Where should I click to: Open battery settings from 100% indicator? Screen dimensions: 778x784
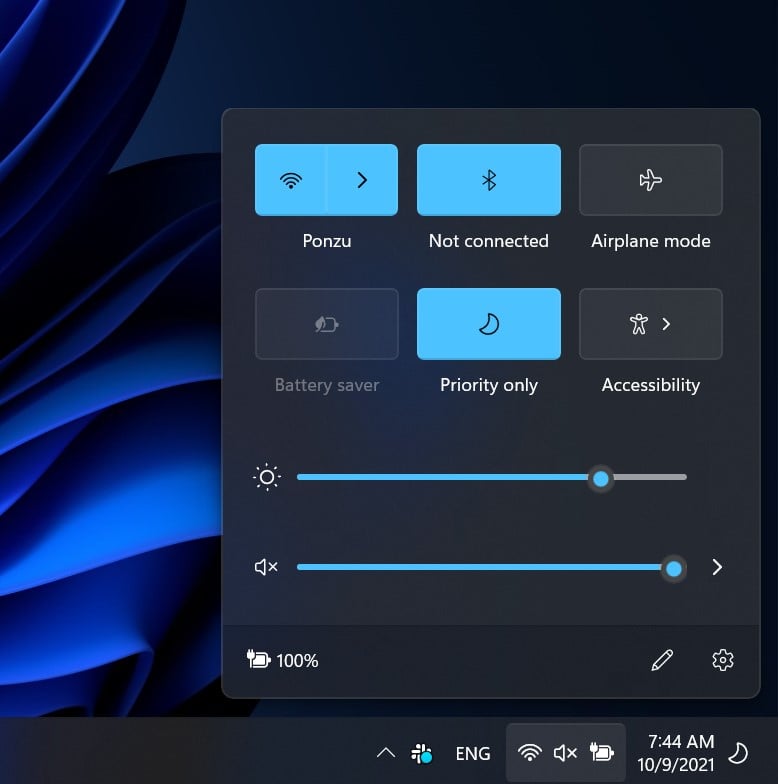tap(282, 660)
